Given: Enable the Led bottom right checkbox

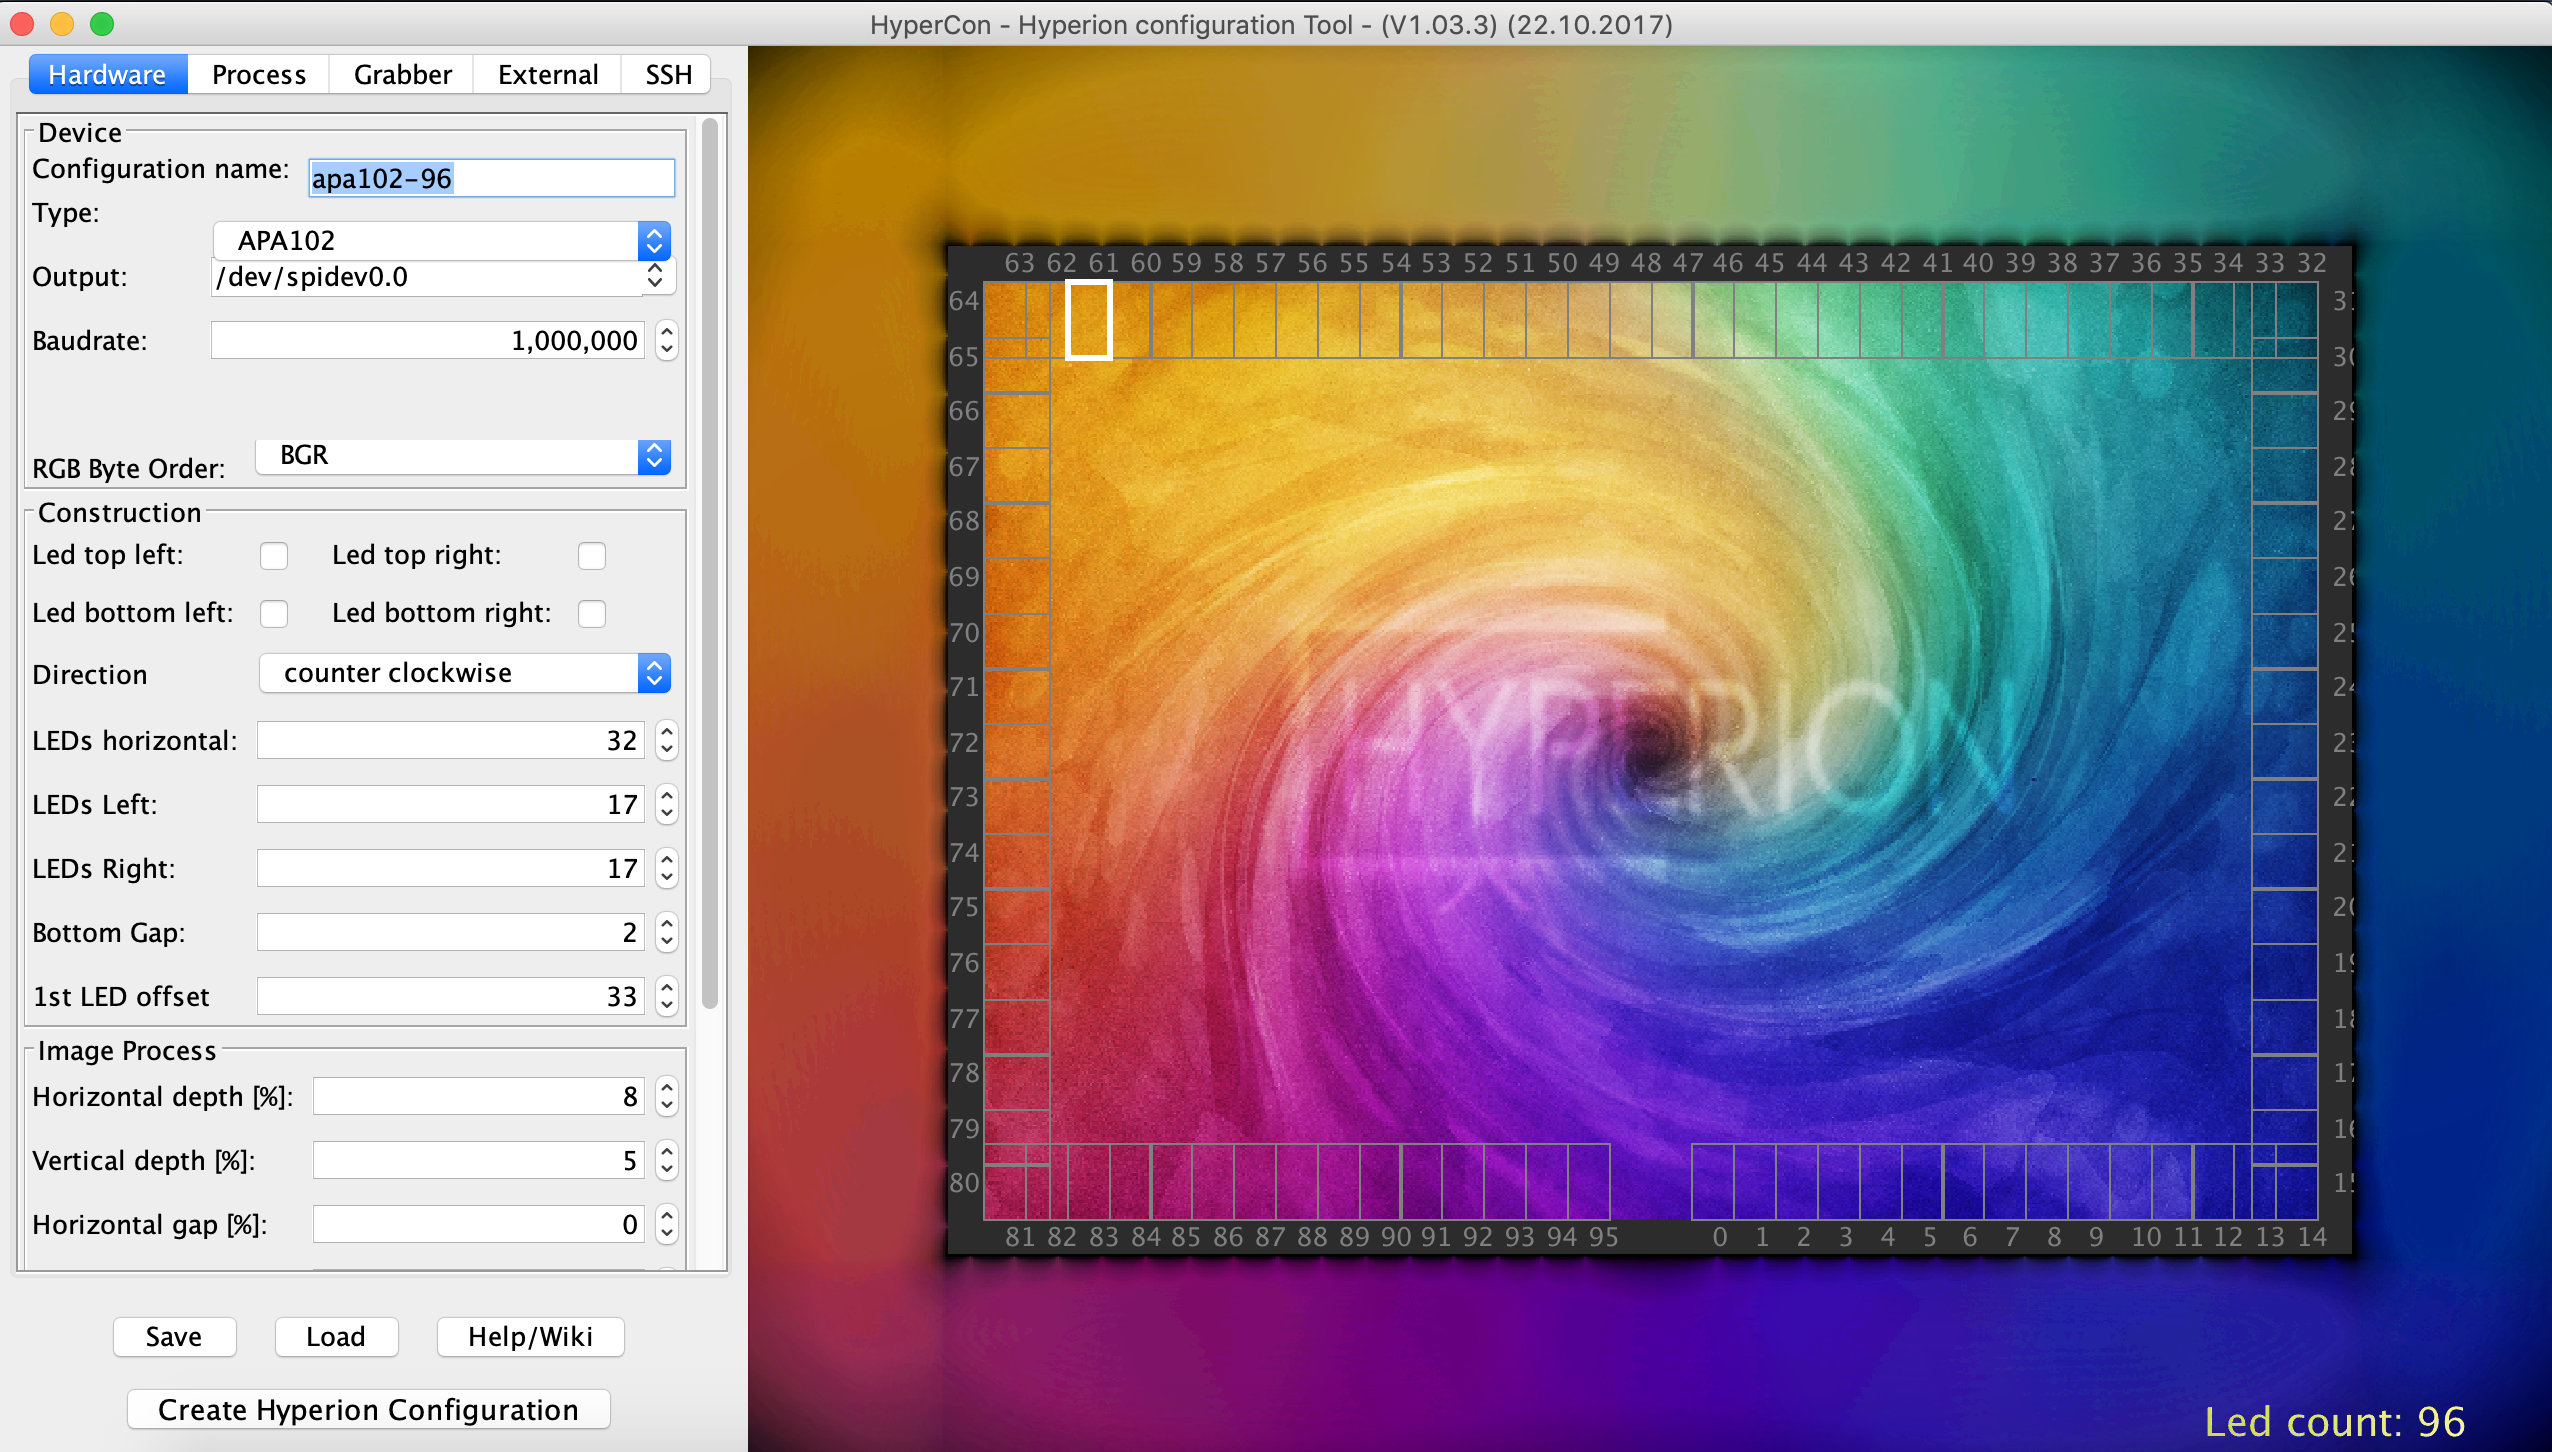Looking at the screenshot, I should point(592,613).
